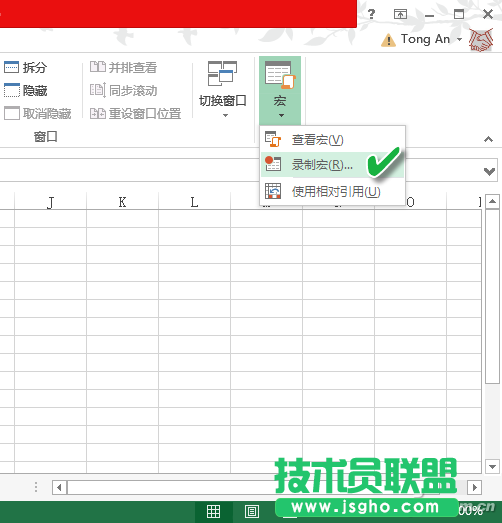Expand the formula bar chevron

tap(489, 171)
